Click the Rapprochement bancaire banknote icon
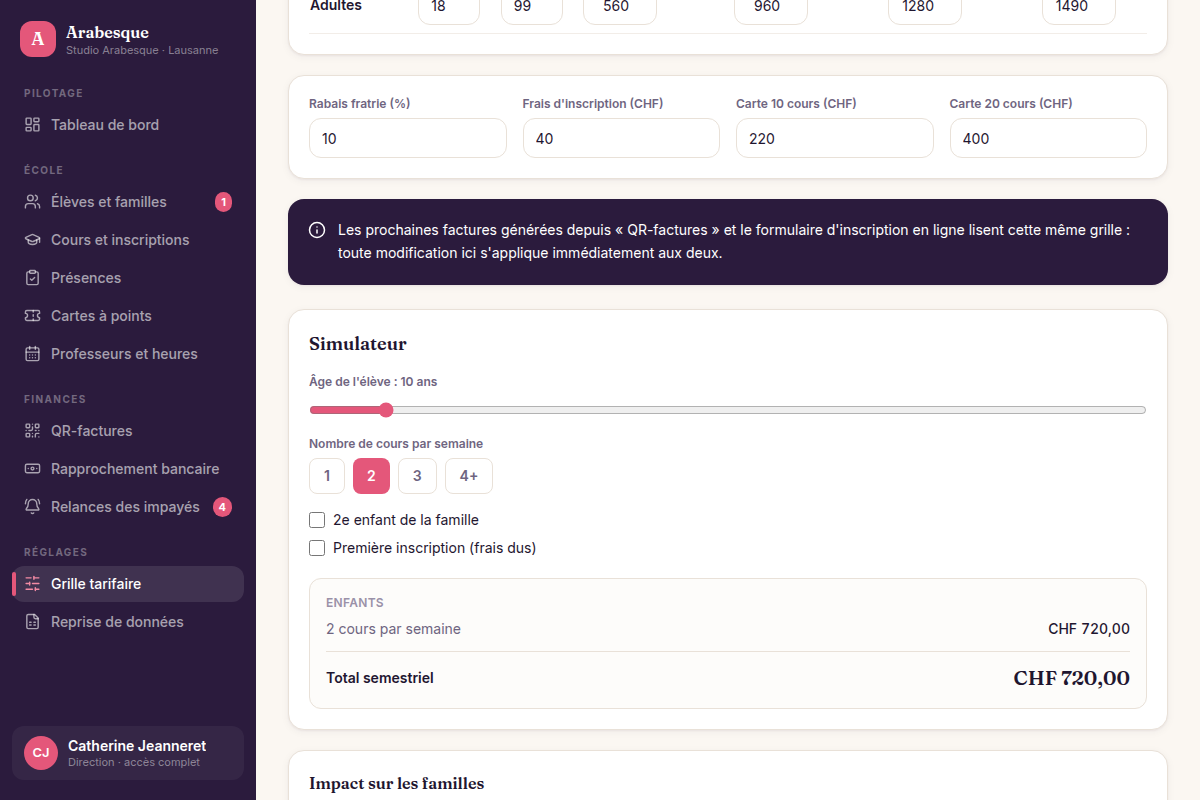The height and width of the screenshot is (800, 1200). 32,469
